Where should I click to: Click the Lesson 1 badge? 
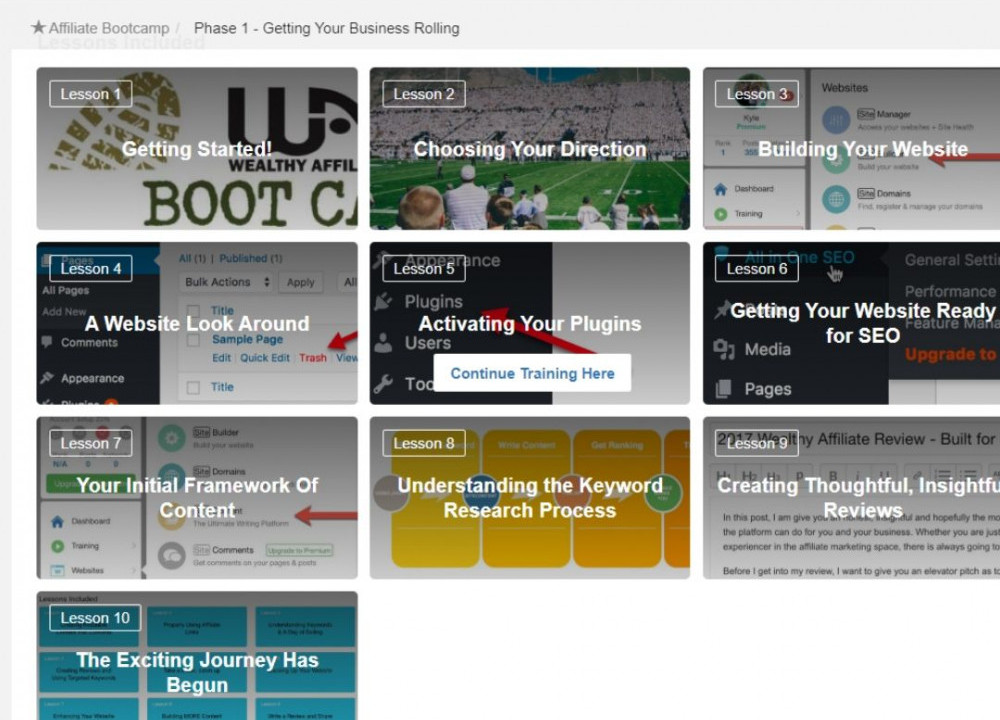click(91, 94)
